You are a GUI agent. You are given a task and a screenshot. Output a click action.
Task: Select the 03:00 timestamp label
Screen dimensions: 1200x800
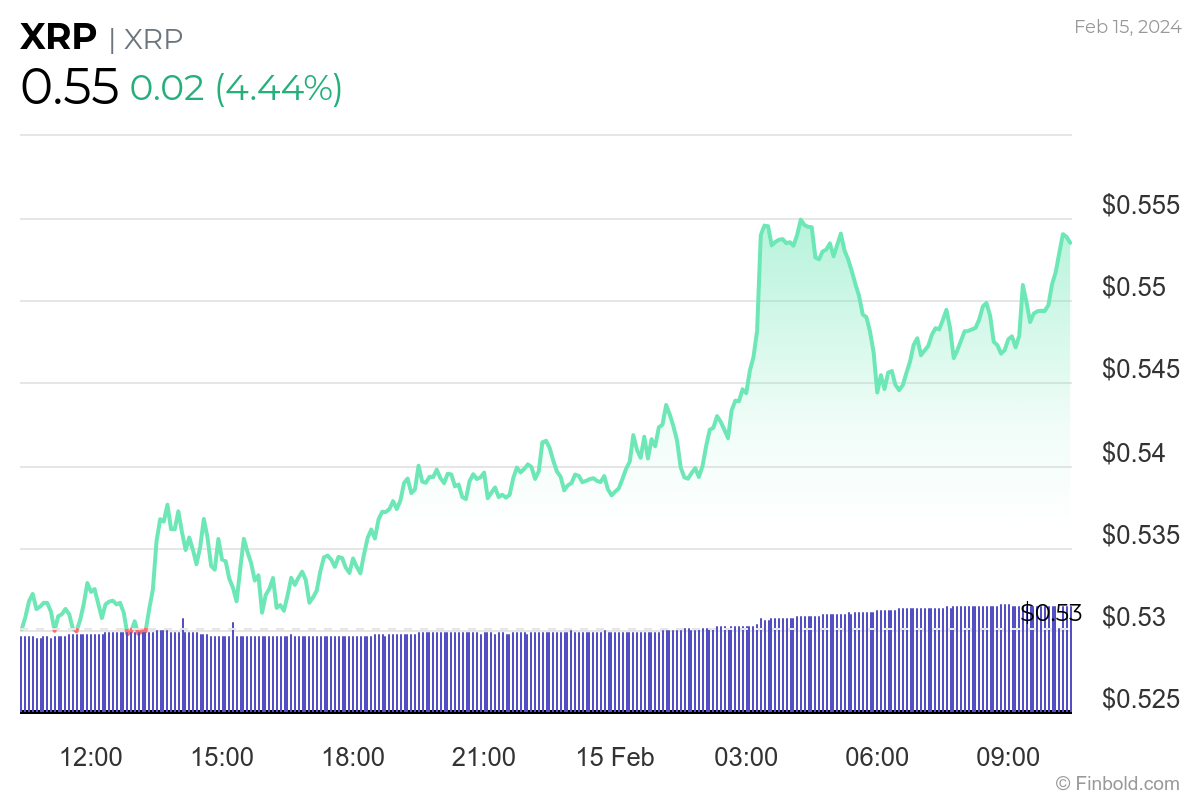(x=748, y=758)
